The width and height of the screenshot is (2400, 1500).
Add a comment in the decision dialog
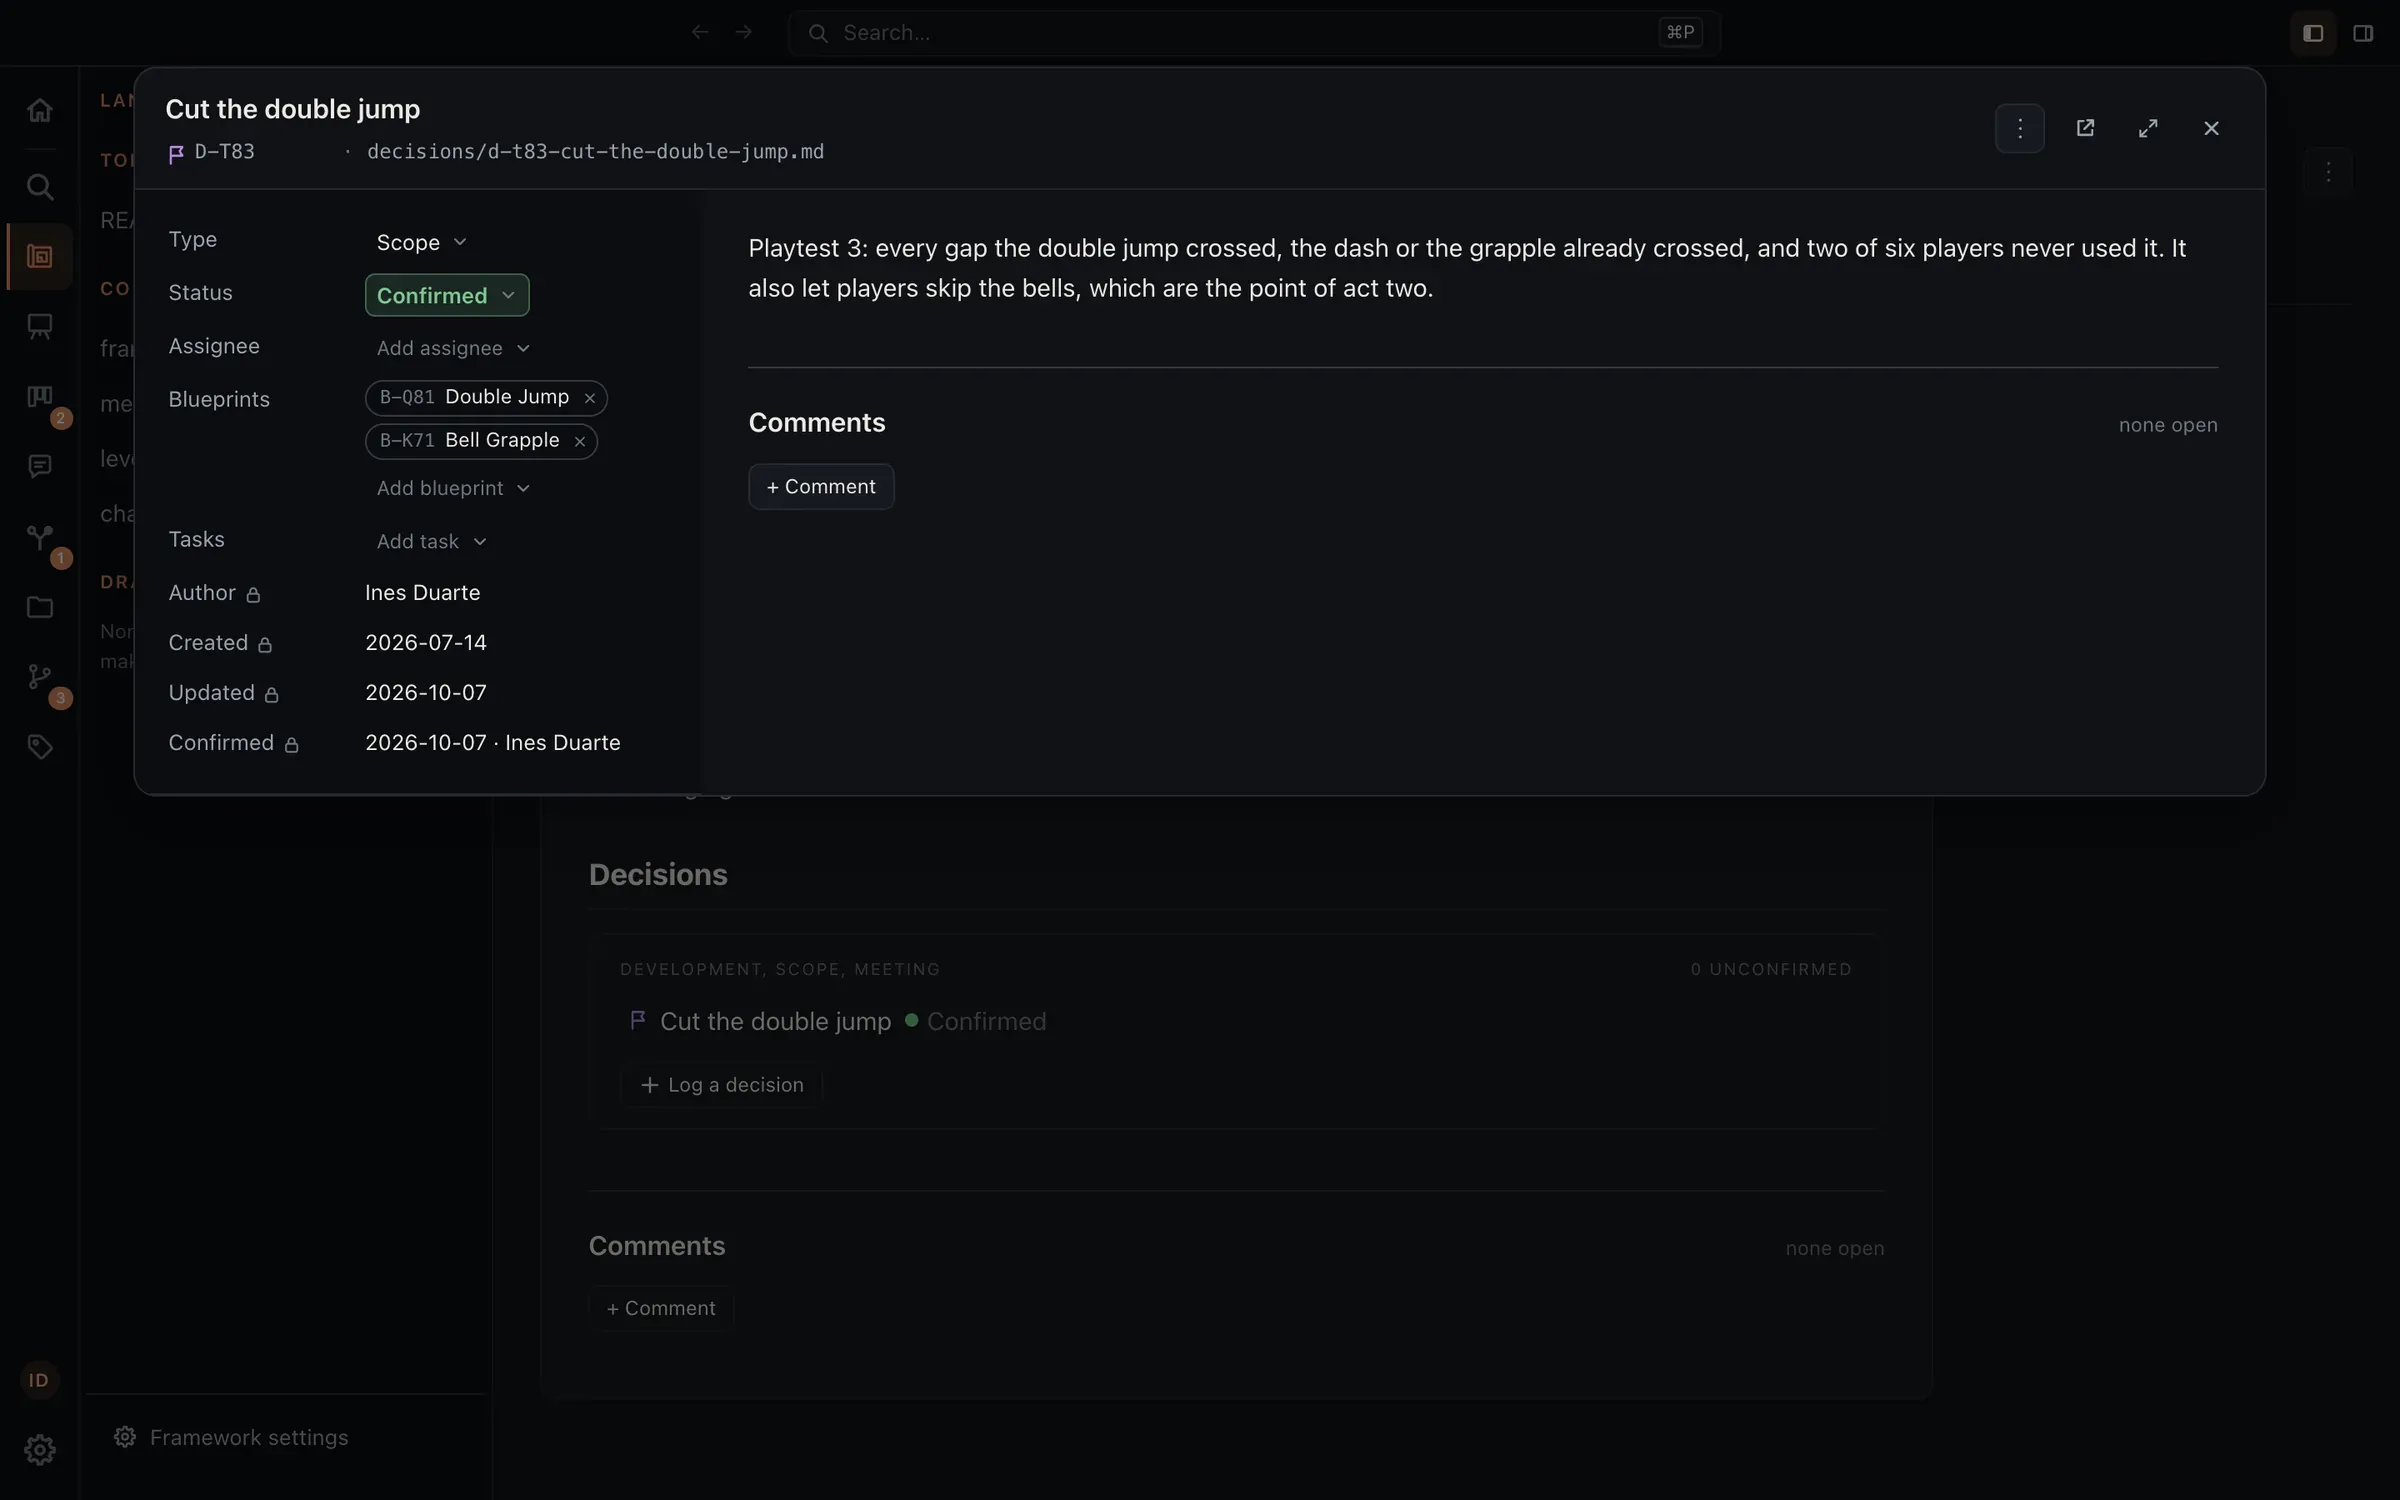tap(821, 487)
